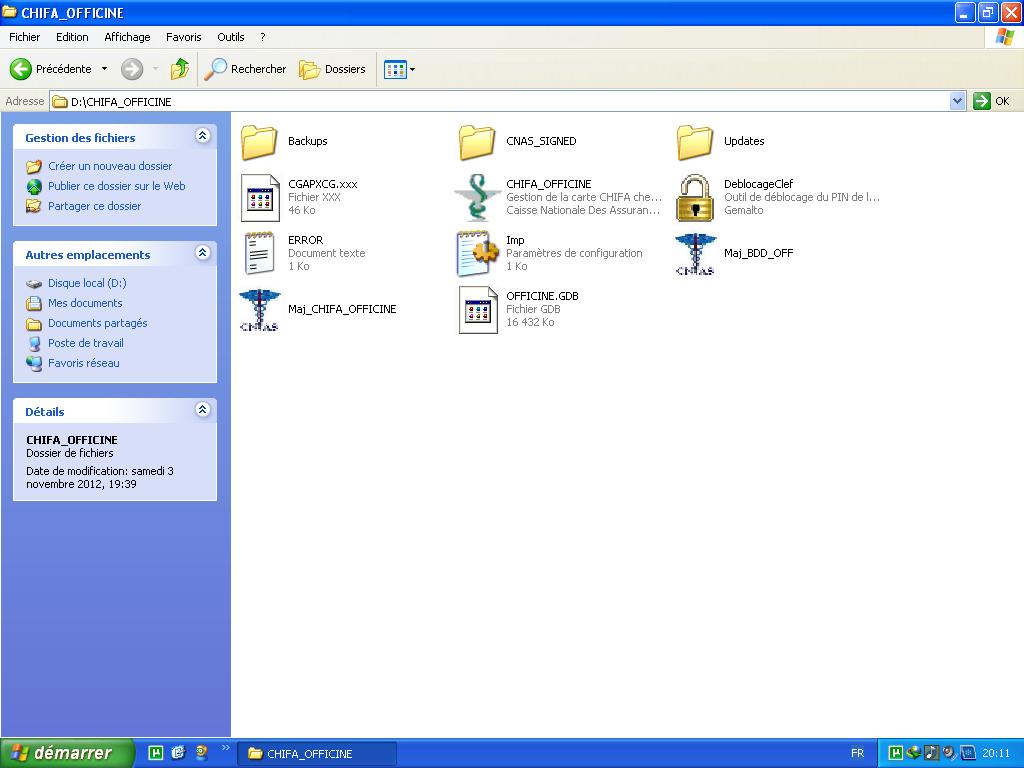This screenshot has height=768, width=1024.
Task: Open the Affichage menu
Action: 127,37
